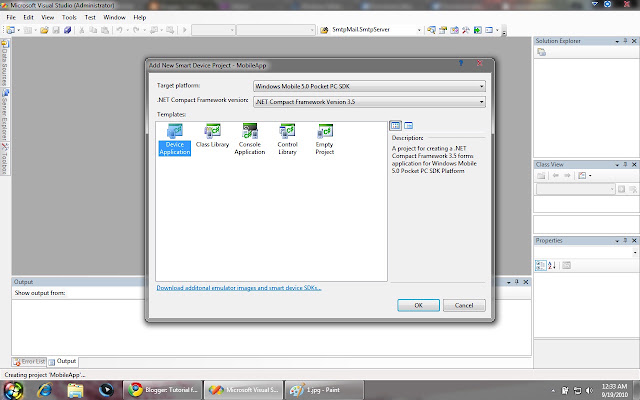Click Class View back arrow

(556, 176)
